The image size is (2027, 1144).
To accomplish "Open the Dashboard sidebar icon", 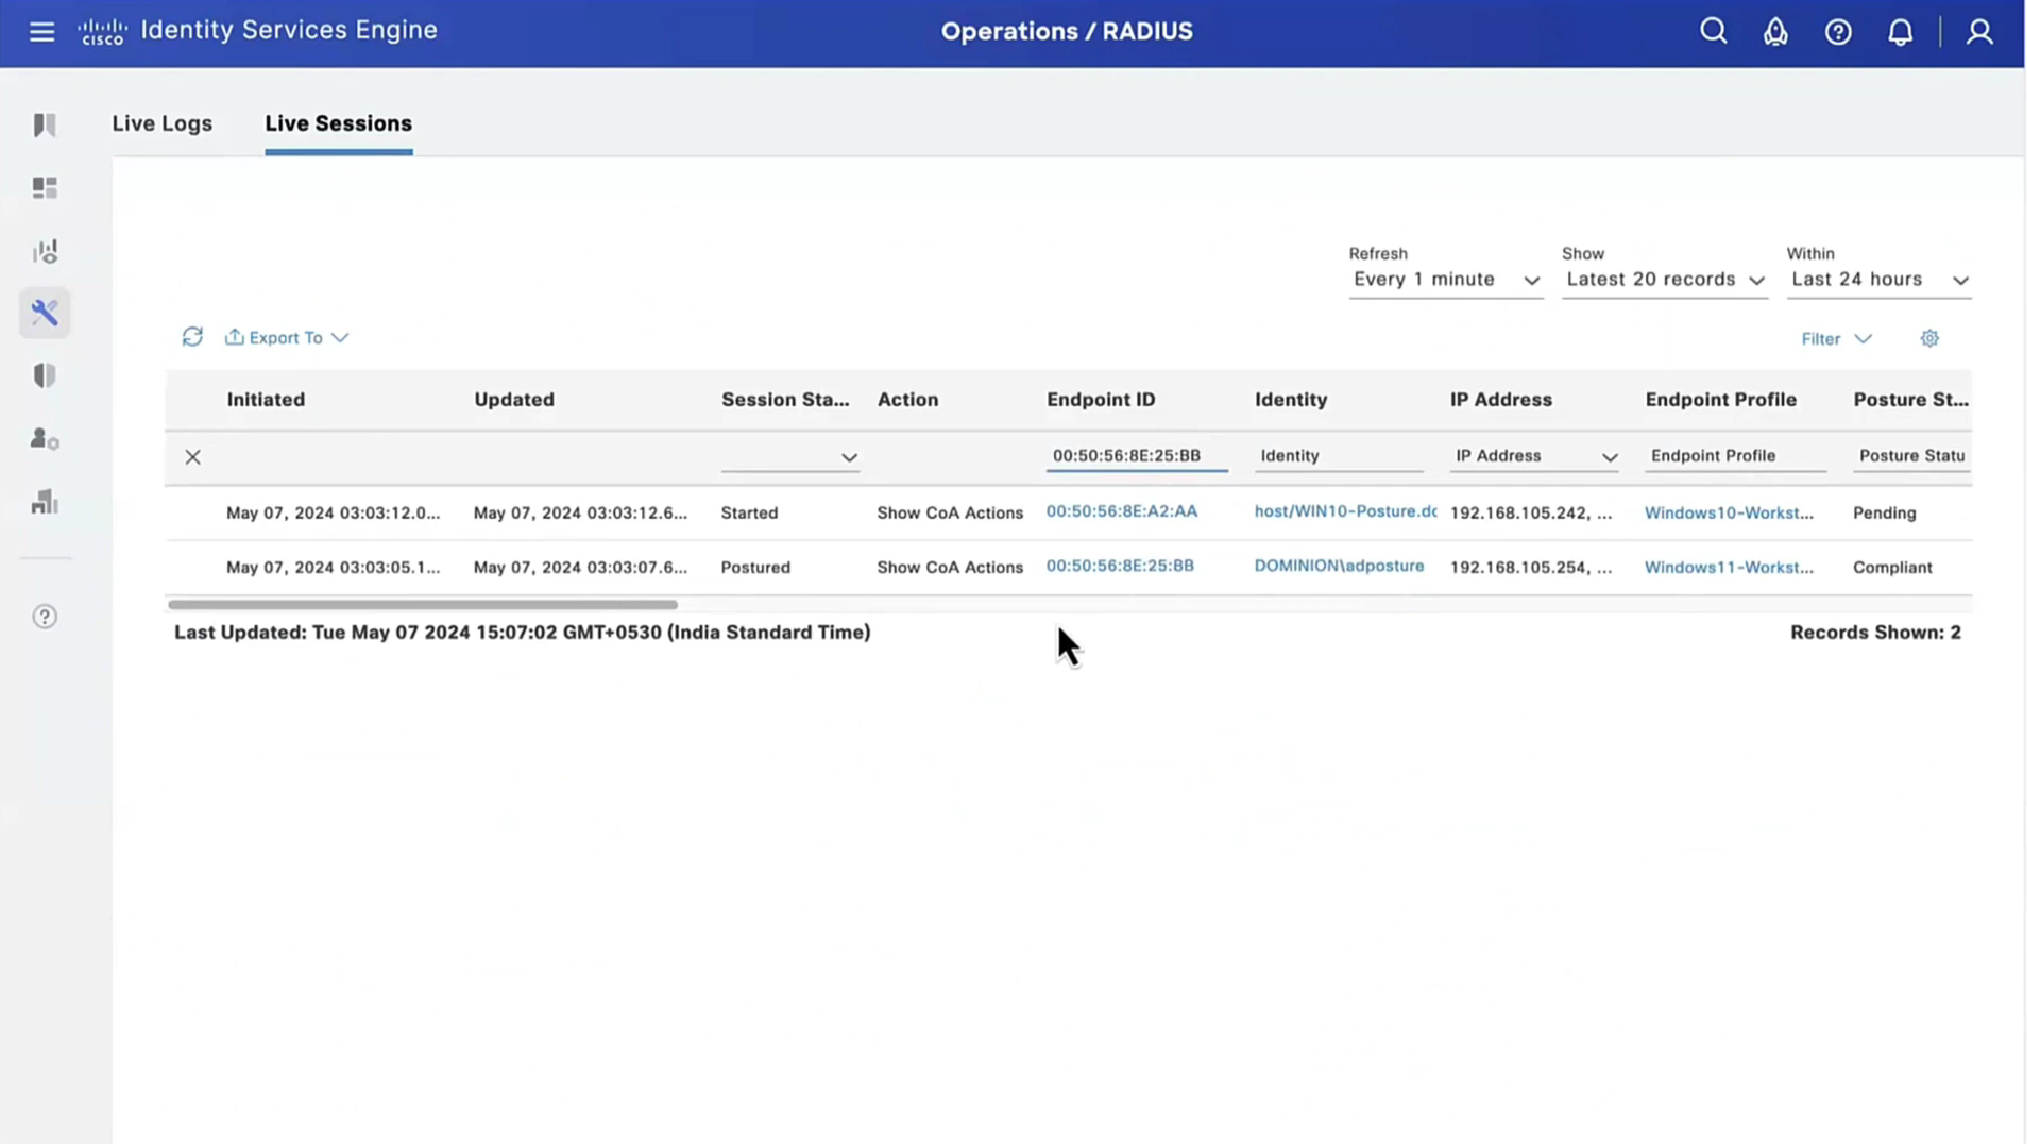I will point(44,188).
